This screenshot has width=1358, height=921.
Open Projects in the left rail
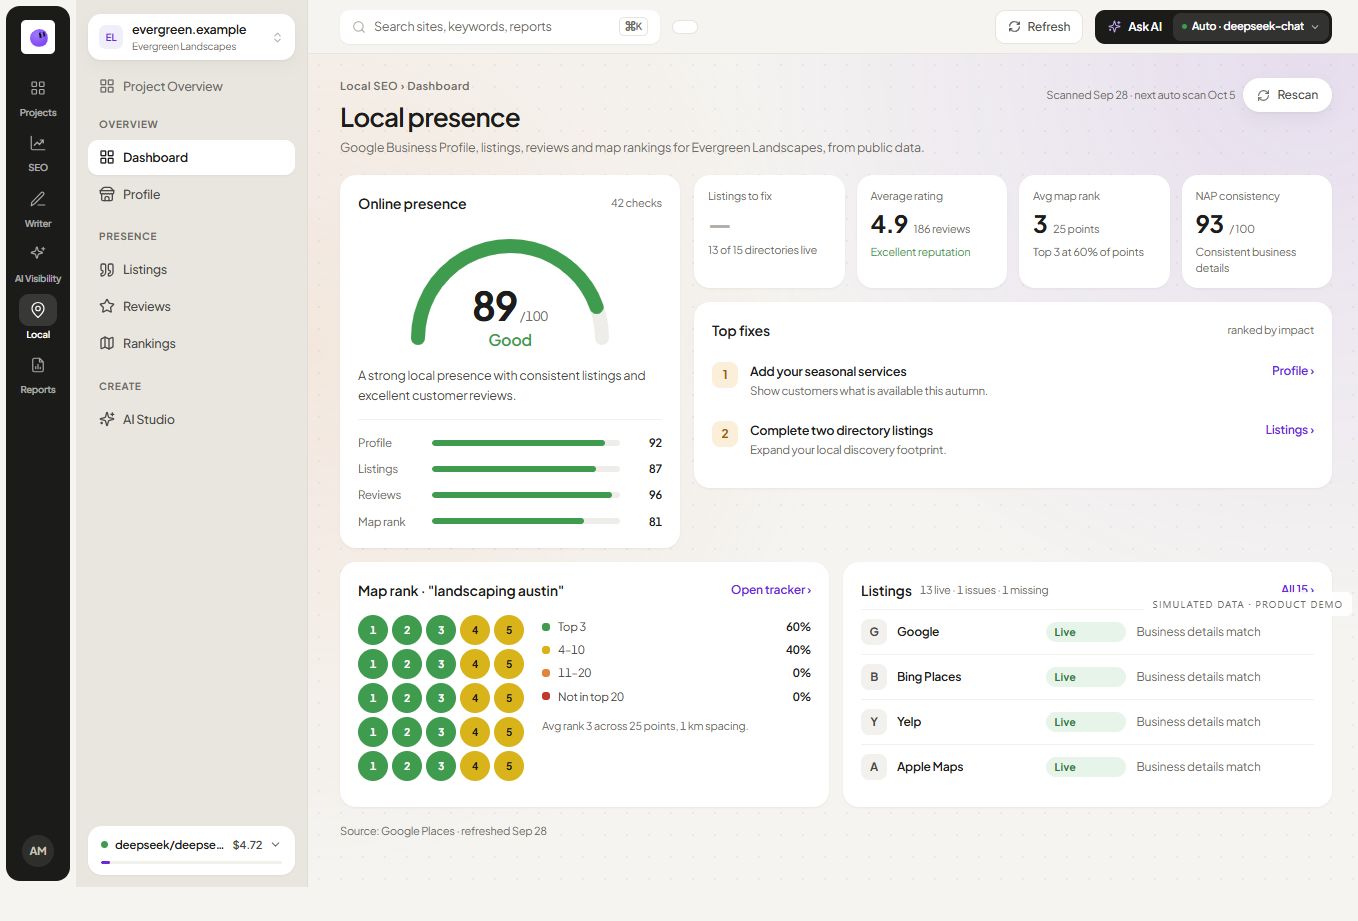(38, 98)
